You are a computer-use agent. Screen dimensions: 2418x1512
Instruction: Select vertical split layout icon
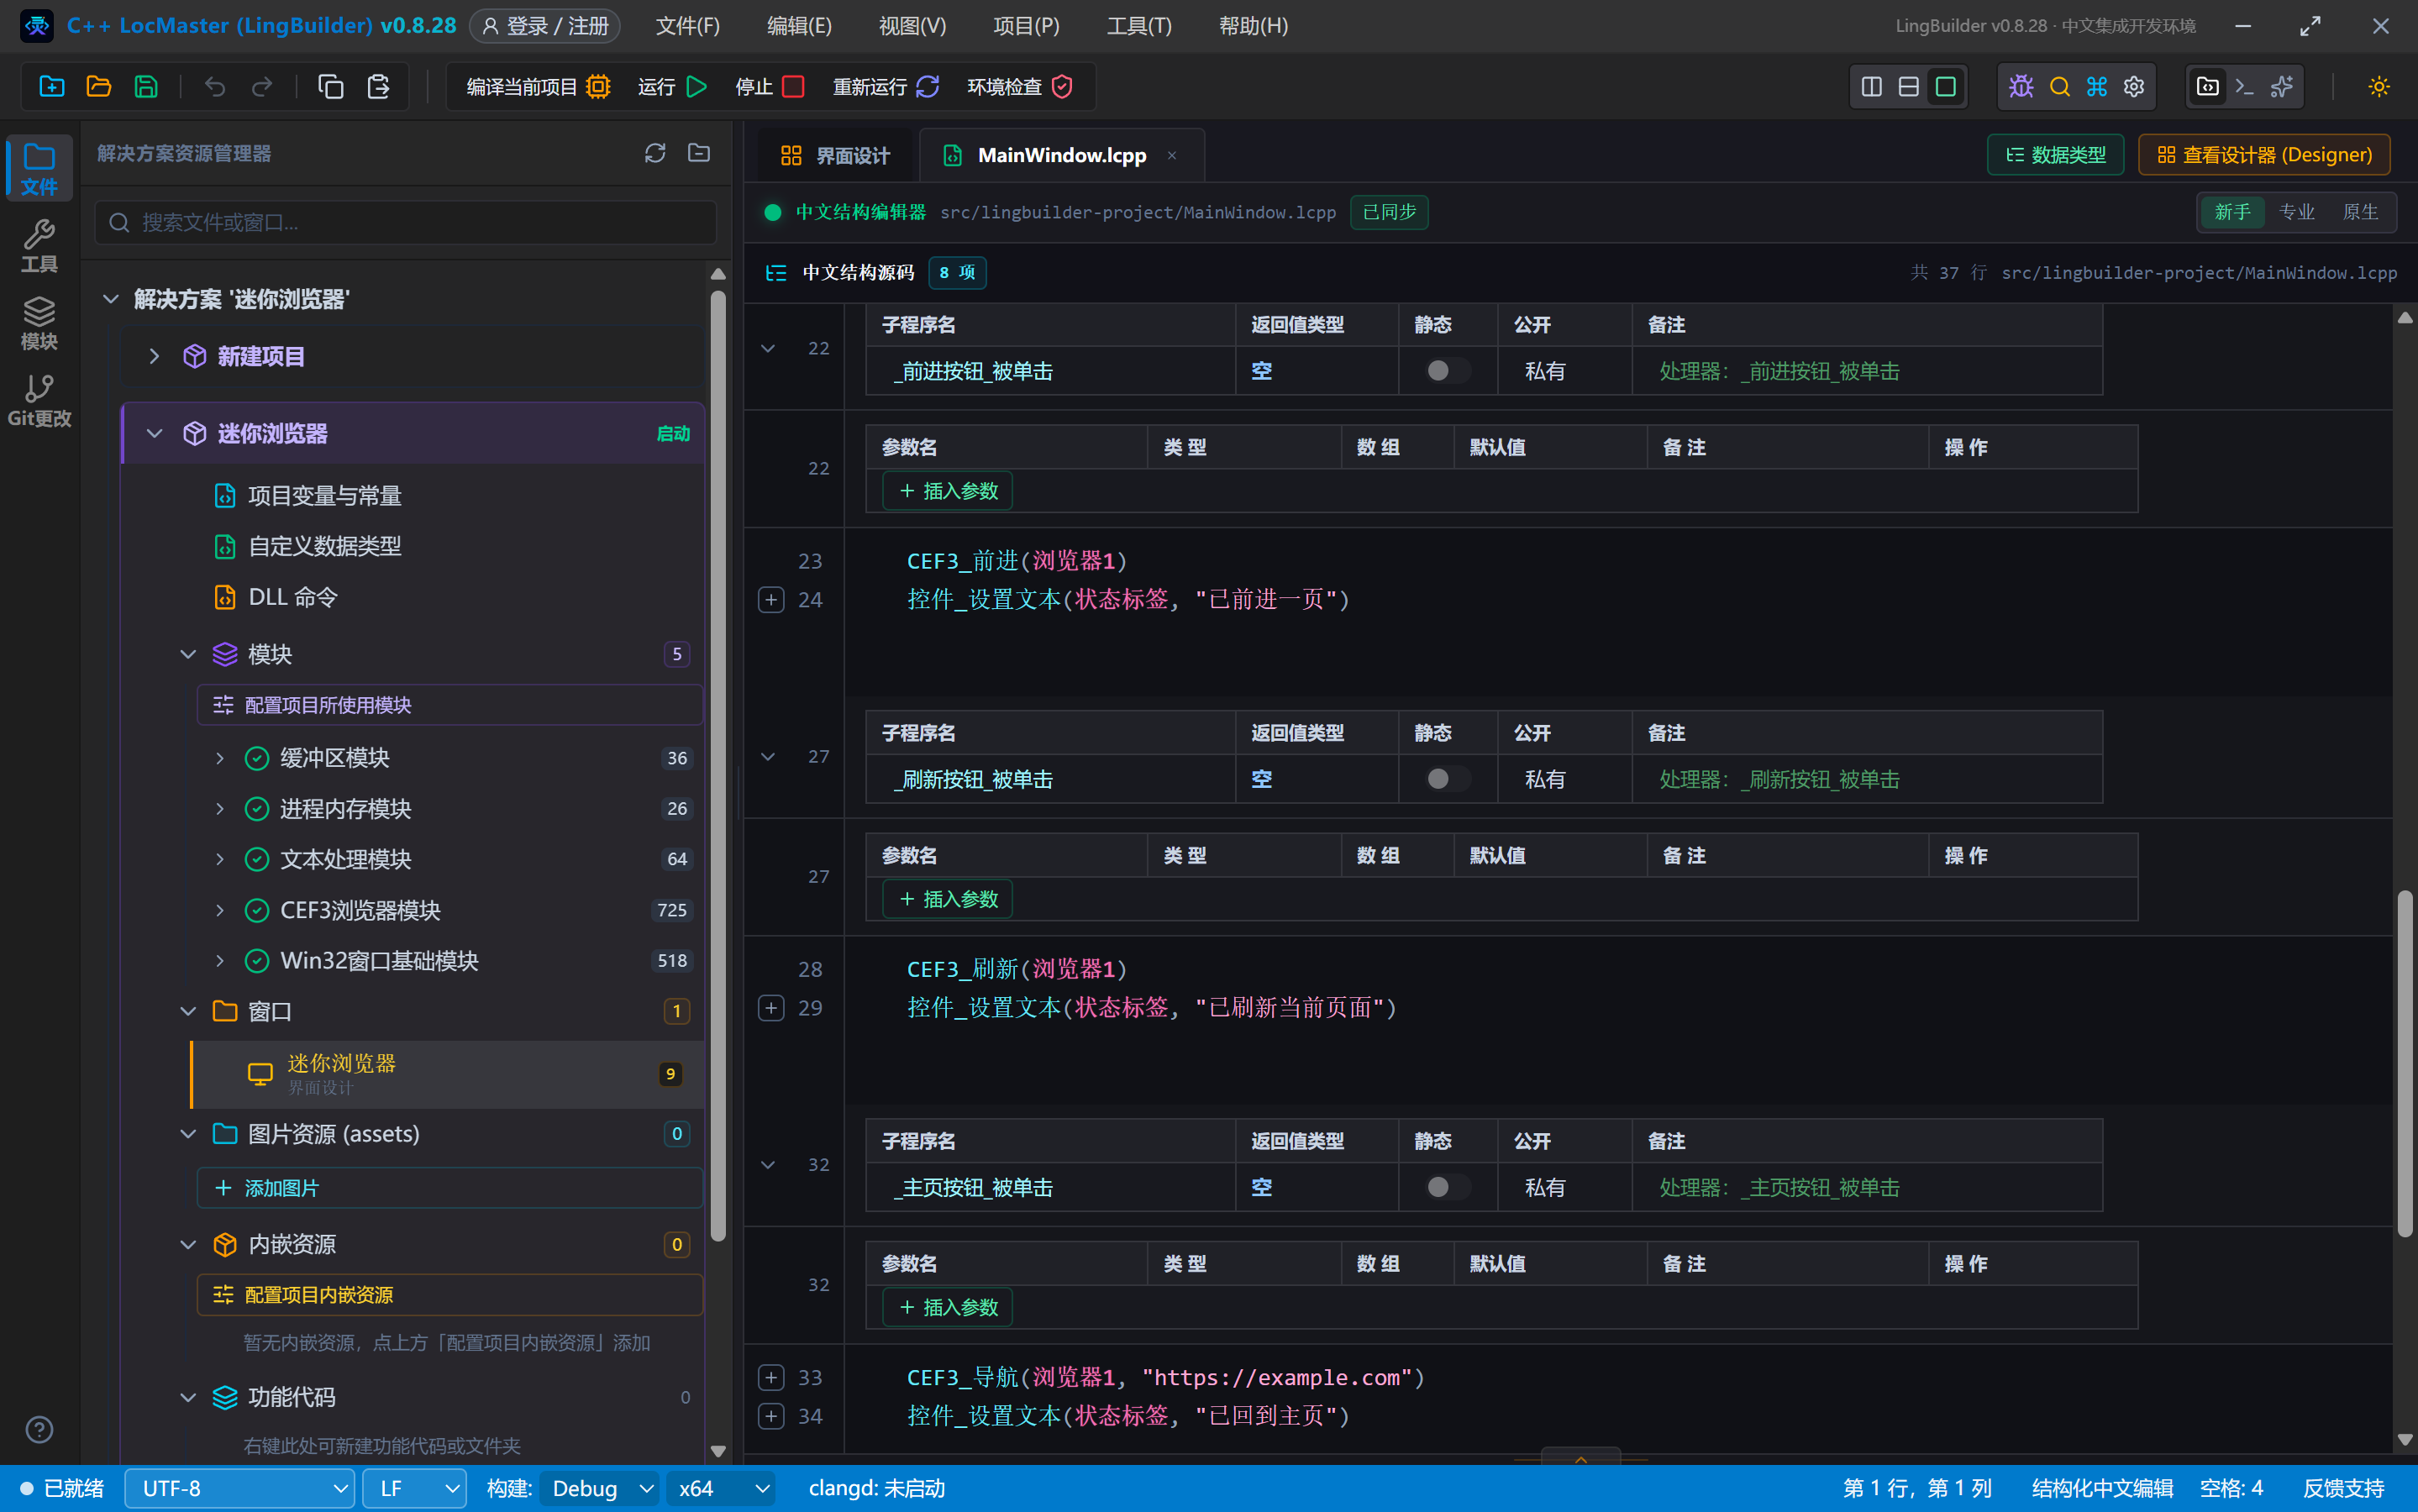(x=1871, y=87)
